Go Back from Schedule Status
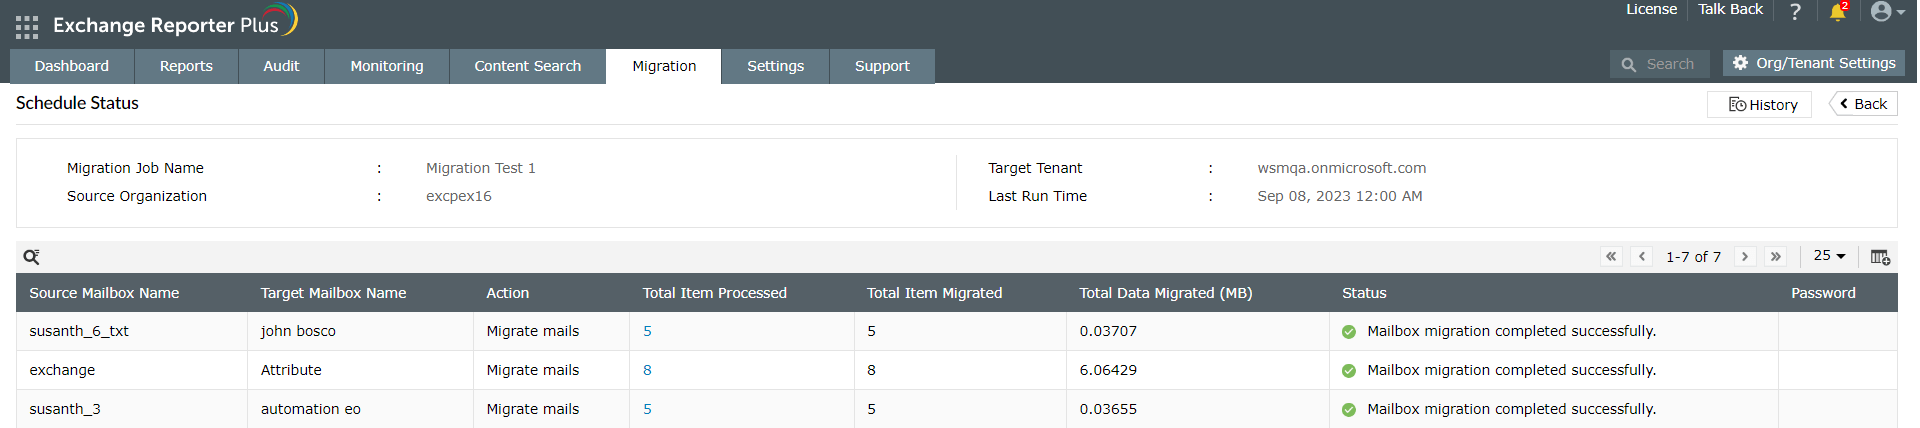1920x428 pixels. 1863,104
